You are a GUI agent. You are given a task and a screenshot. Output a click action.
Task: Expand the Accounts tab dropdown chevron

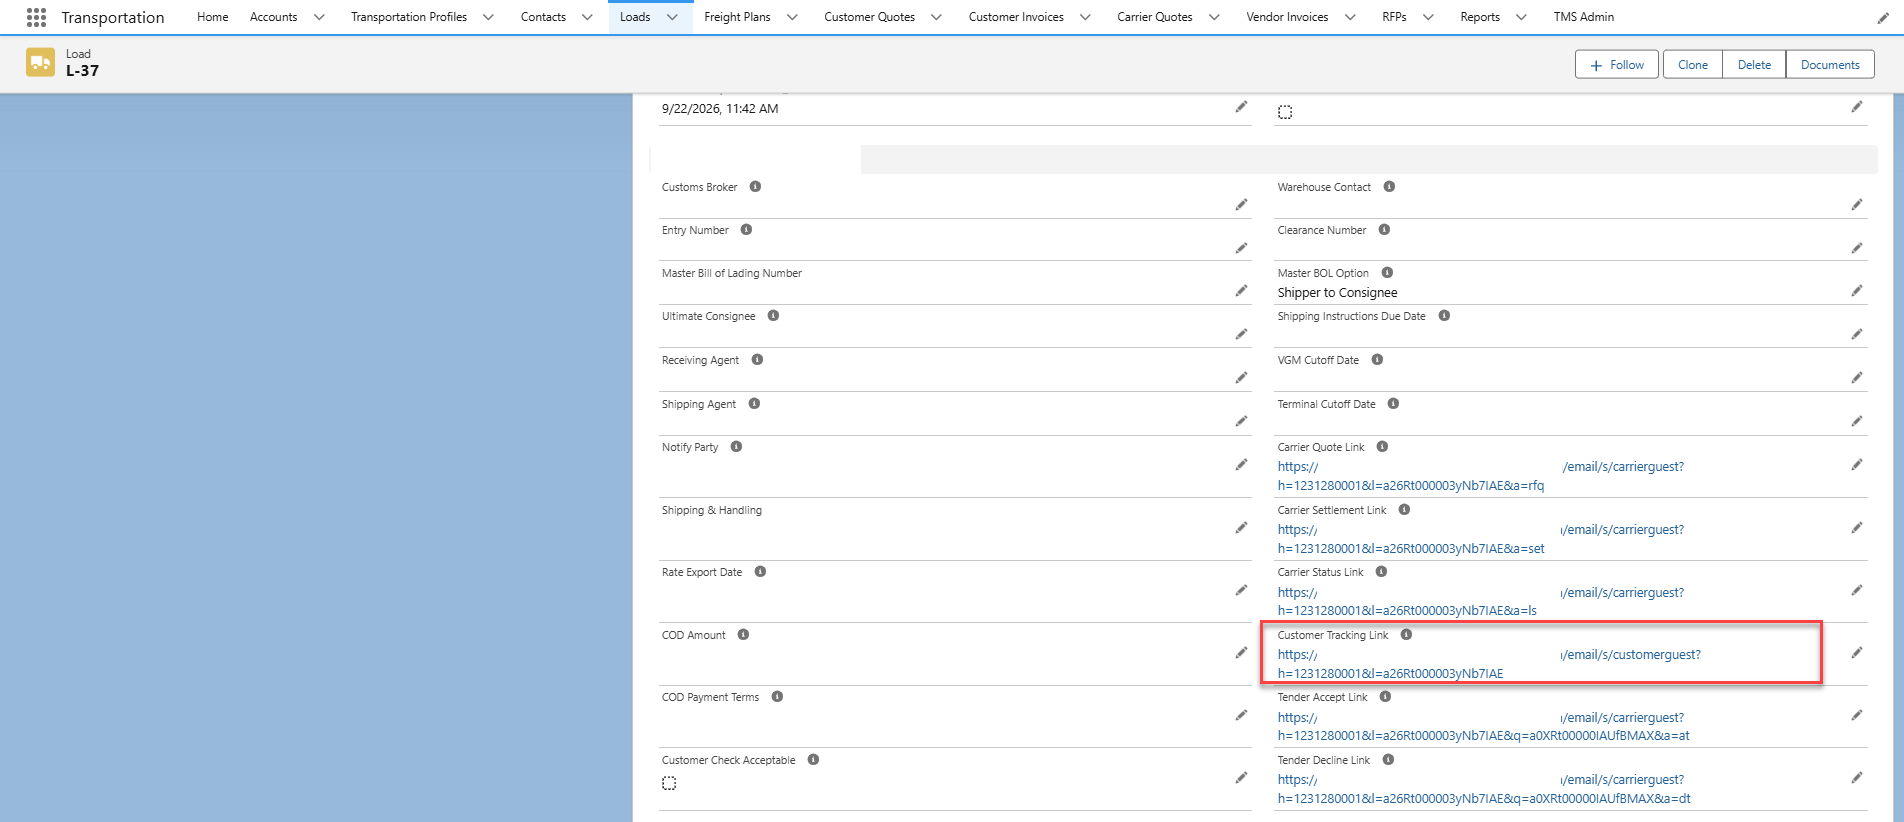point(319,17)
